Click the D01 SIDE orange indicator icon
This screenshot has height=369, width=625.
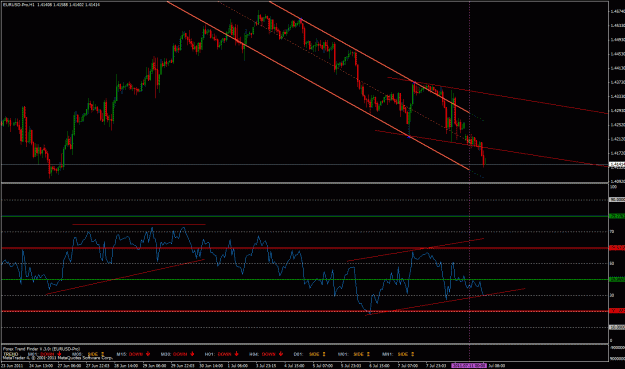[324, 354]
